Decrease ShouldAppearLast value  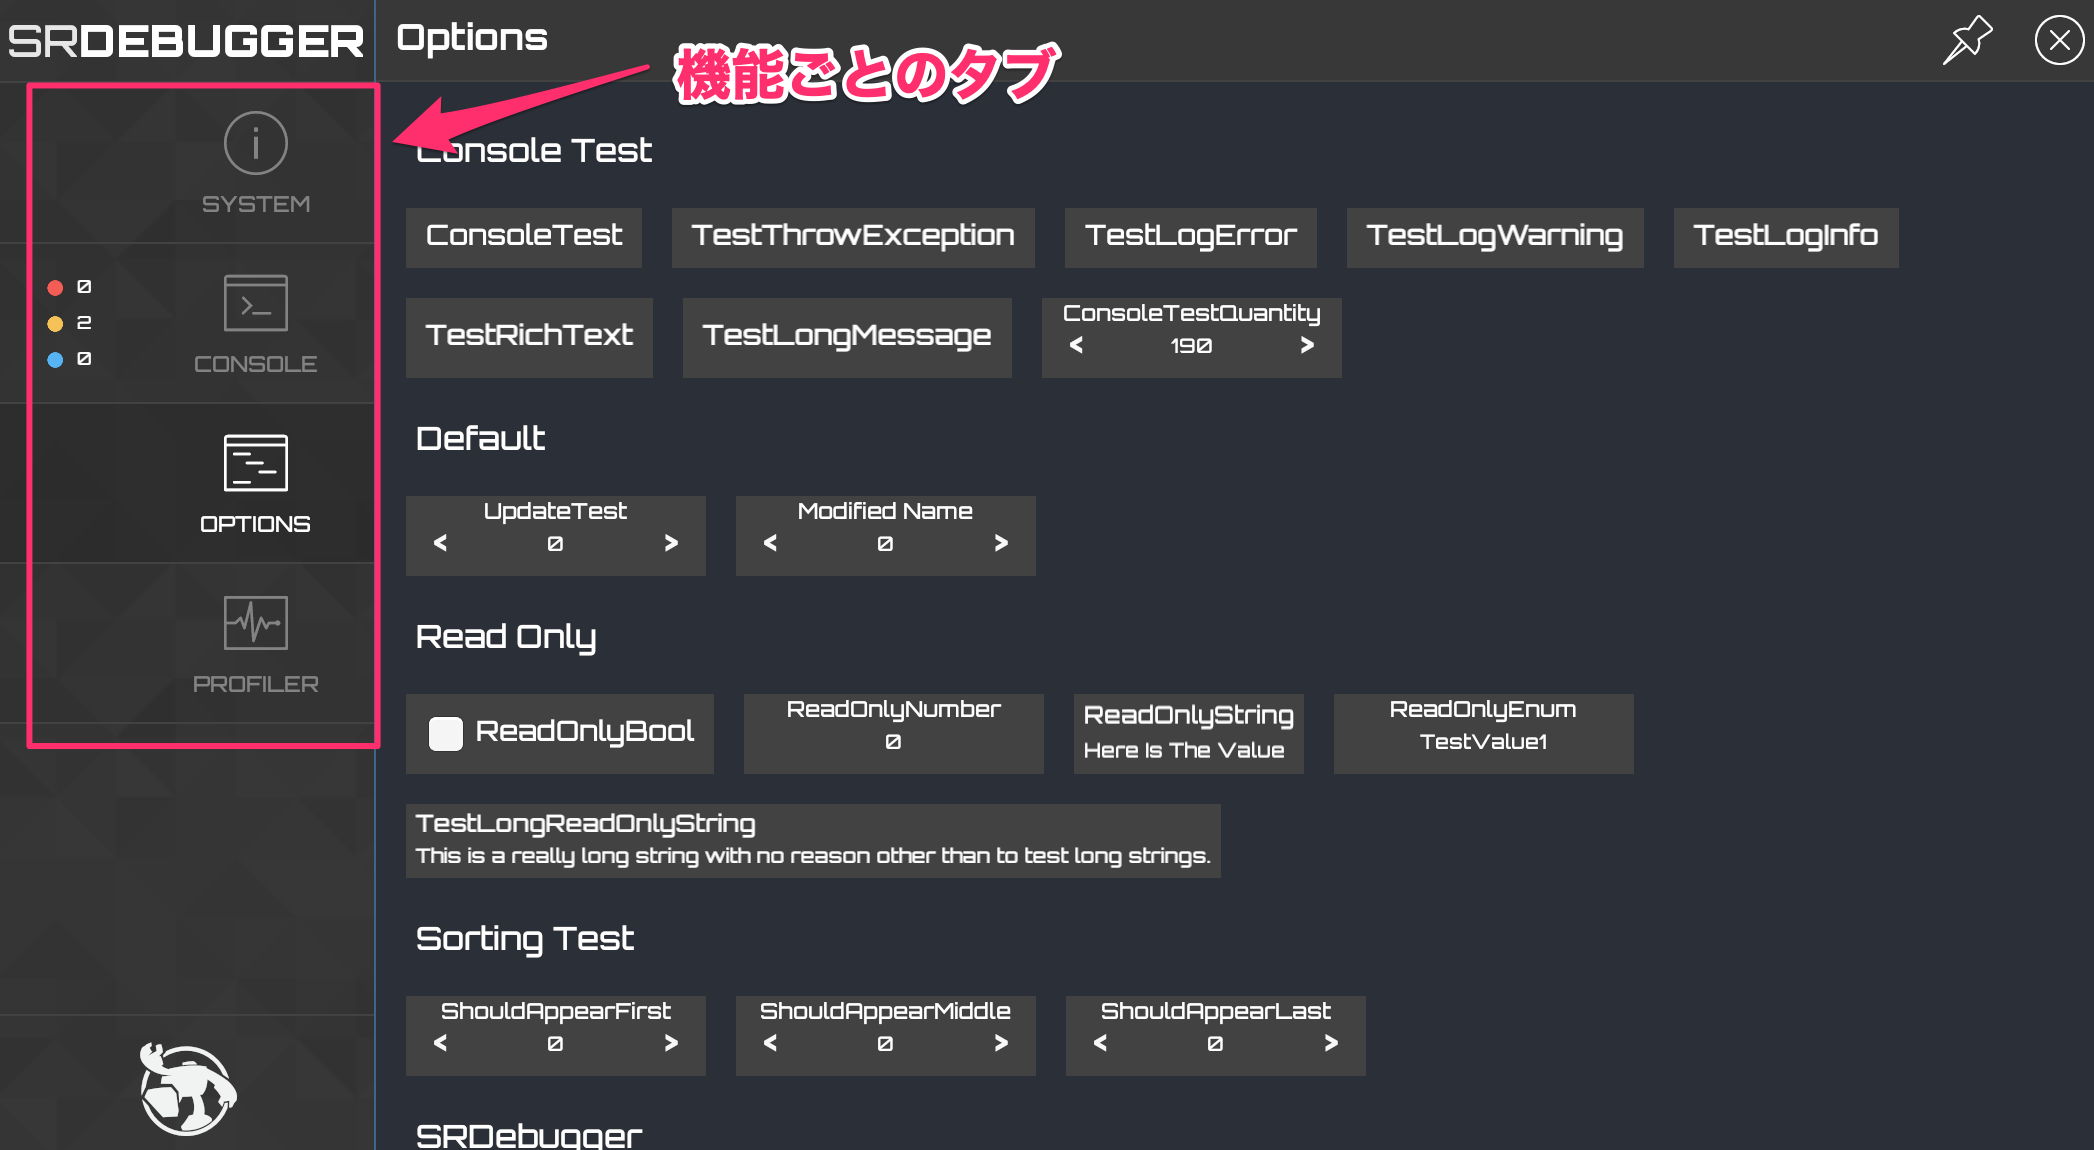1100,1043
